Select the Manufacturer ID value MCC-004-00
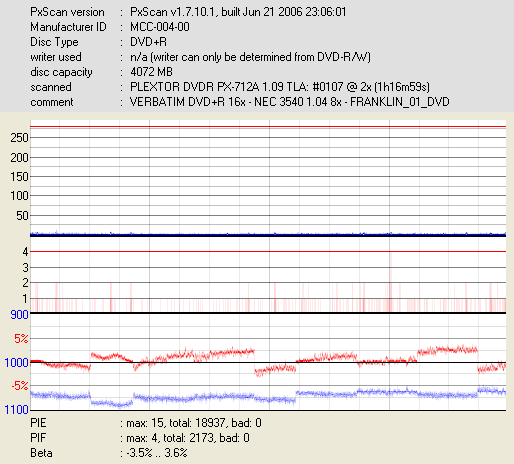Viewport: 514px width, 464px height. click(x=160, y=27)
